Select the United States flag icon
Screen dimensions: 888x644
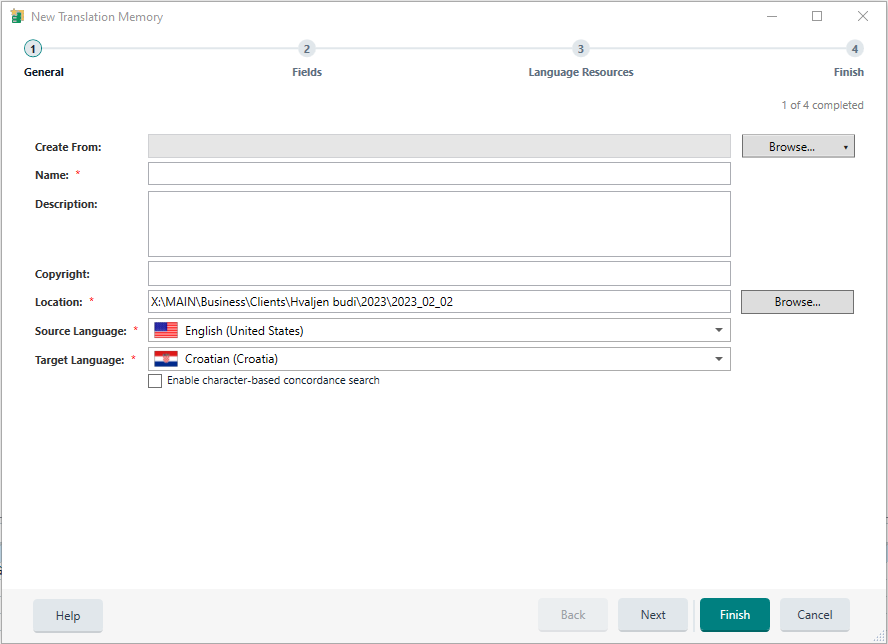pyautogui.click(x=166, y=330)
